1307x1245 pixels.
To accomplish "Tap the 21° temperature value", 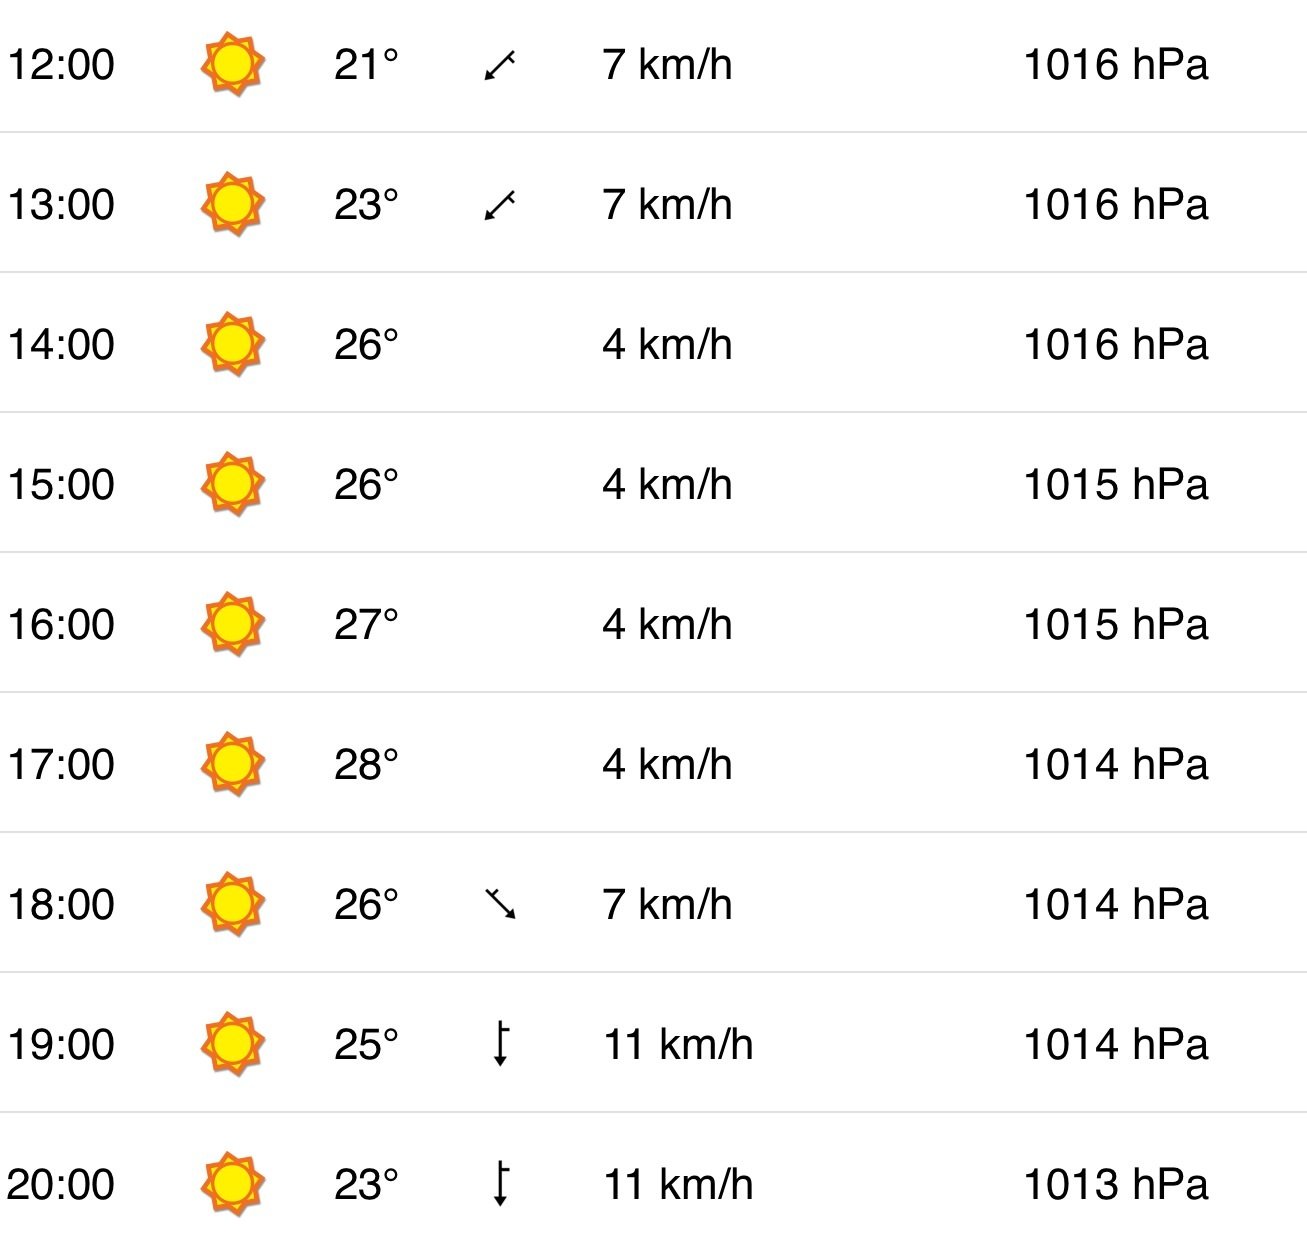I will tap(366, 65).
